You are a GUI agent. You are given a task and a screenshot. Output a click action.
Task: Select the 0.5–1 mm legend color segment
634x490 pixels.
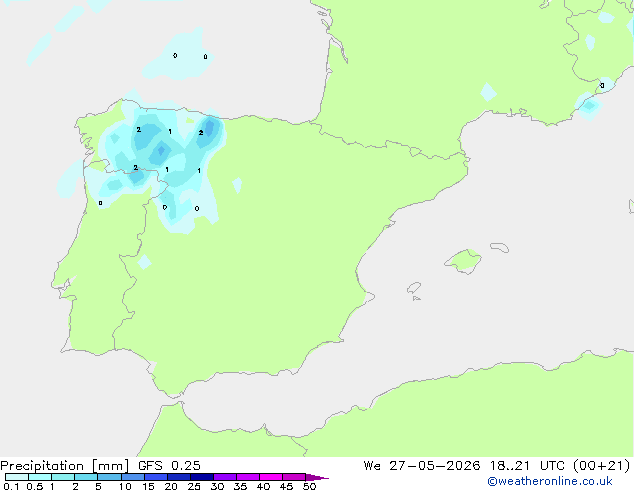click(x=40, y=477)
